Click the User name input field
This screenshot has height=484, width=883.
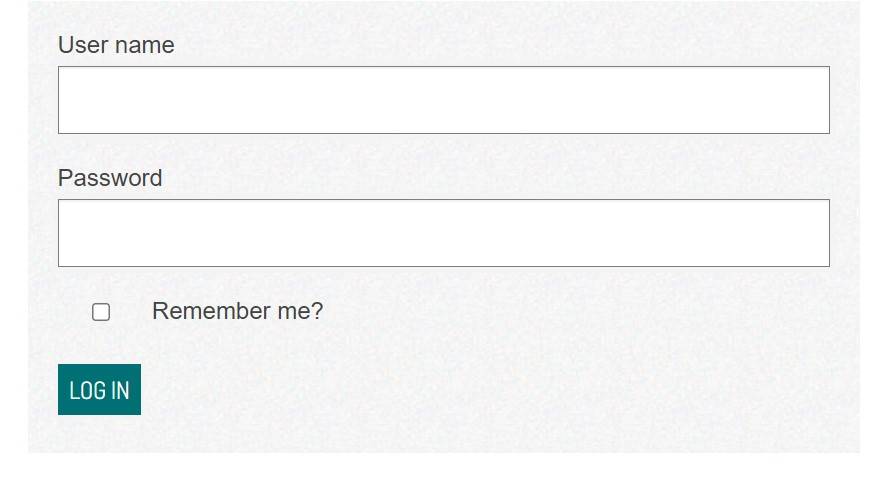(x=443, y=100)
